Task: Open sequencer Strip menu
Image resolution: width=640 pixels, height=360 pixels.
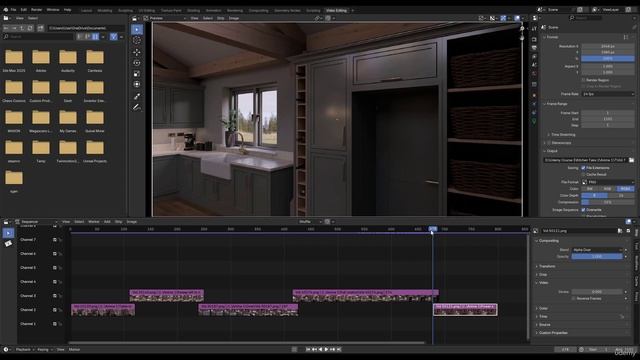Action: 118,222
